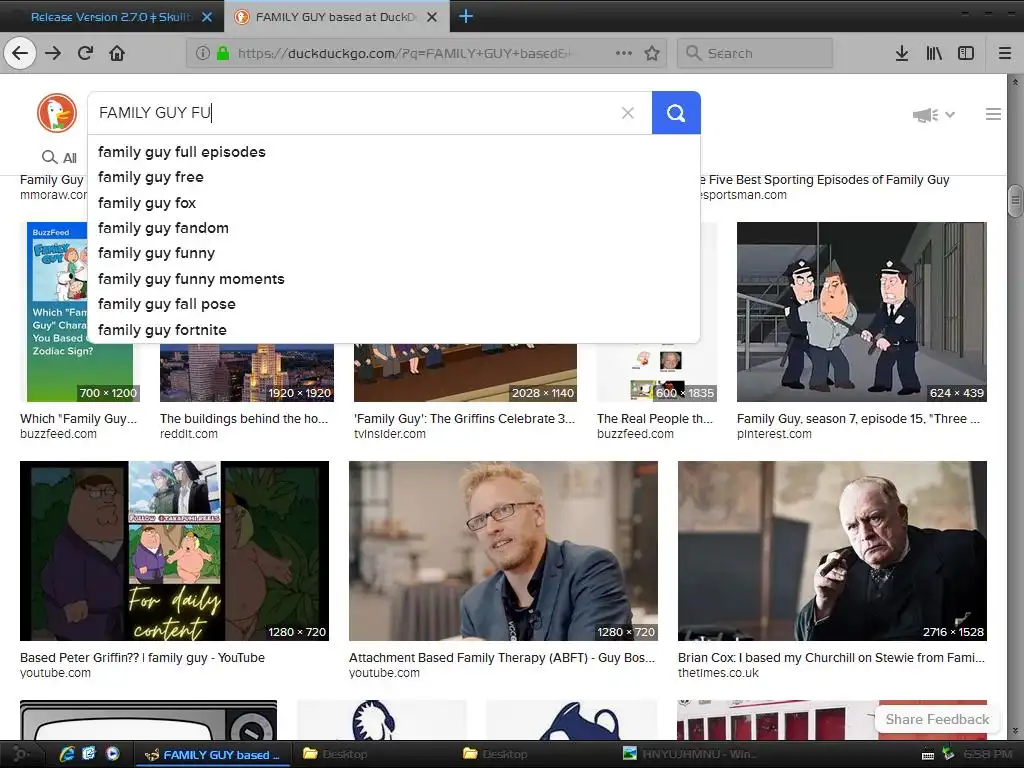Open the megaphone spread-the-word dropdown
Viewport: 1024px width, 768px height.
click(x=934, y=115)
